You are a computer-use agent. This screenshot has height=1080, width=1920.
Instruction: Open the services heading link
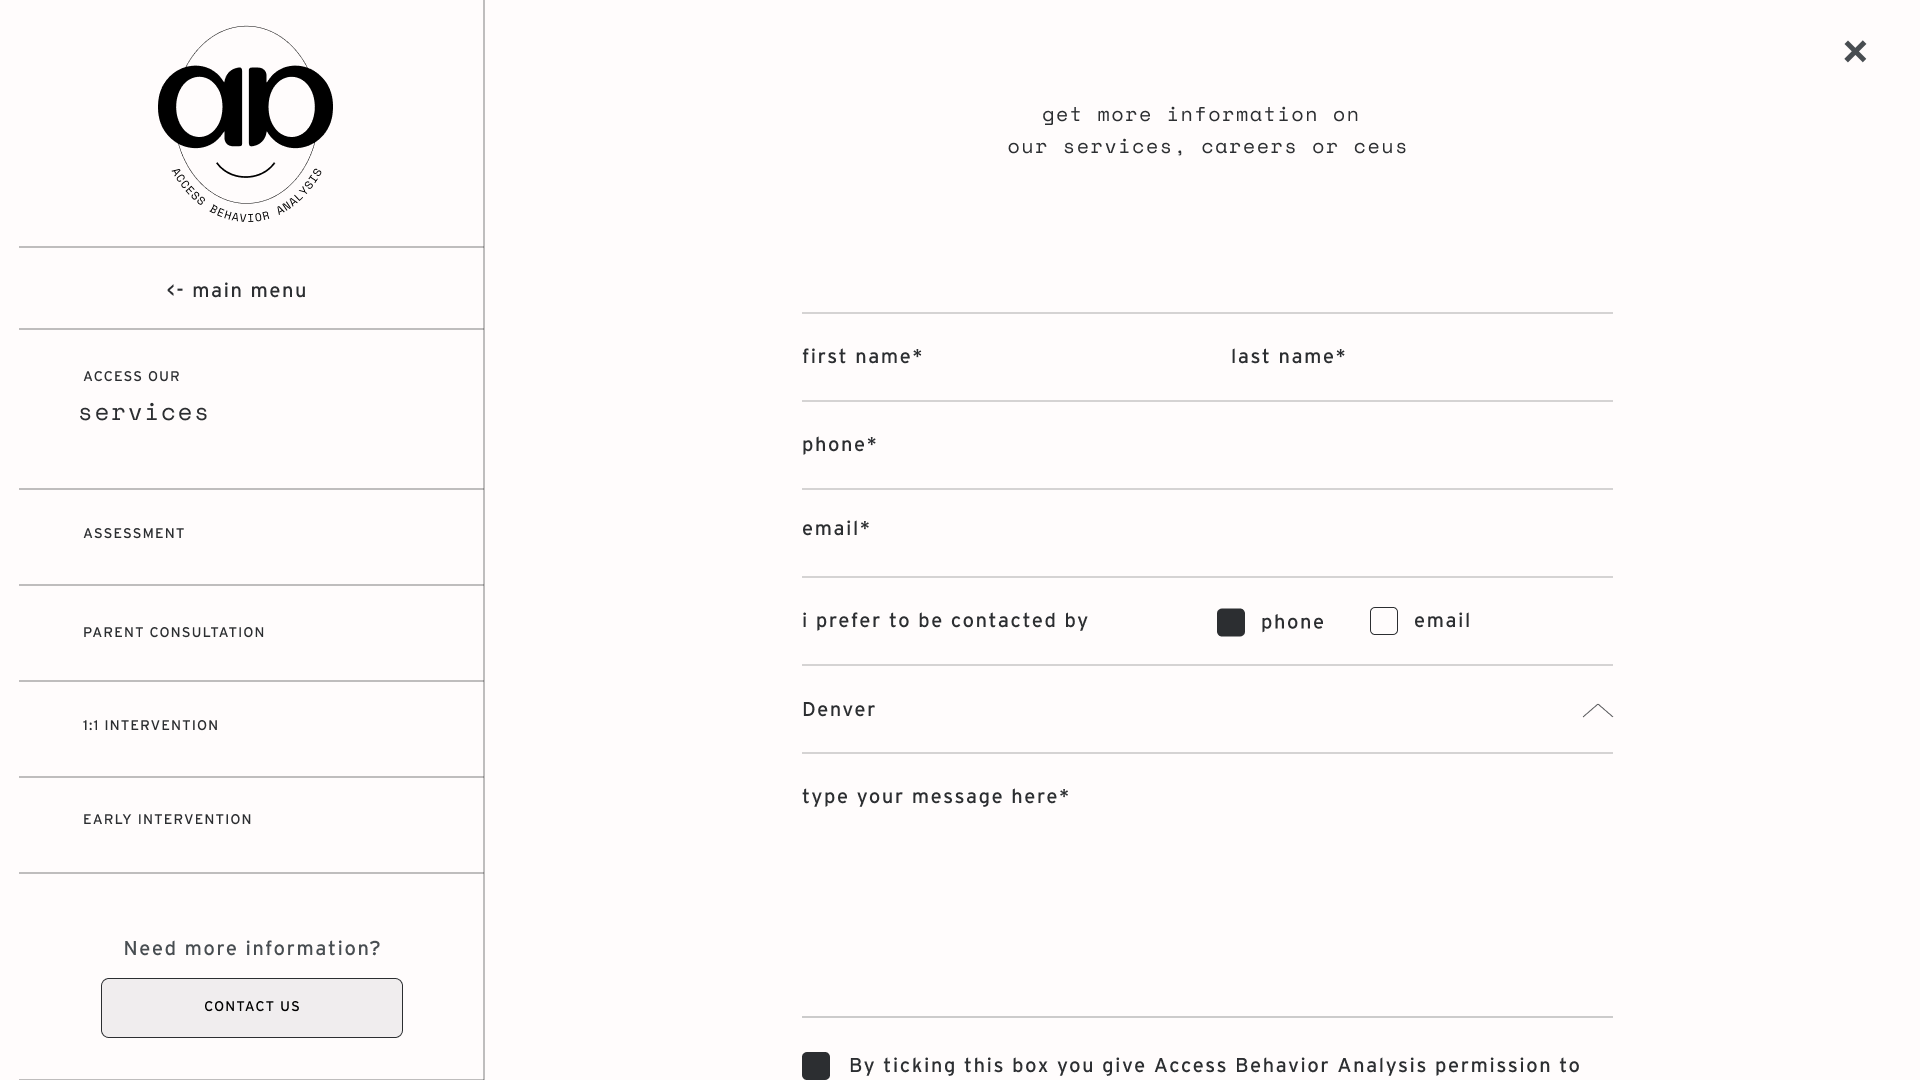click(x=144, y=413)
